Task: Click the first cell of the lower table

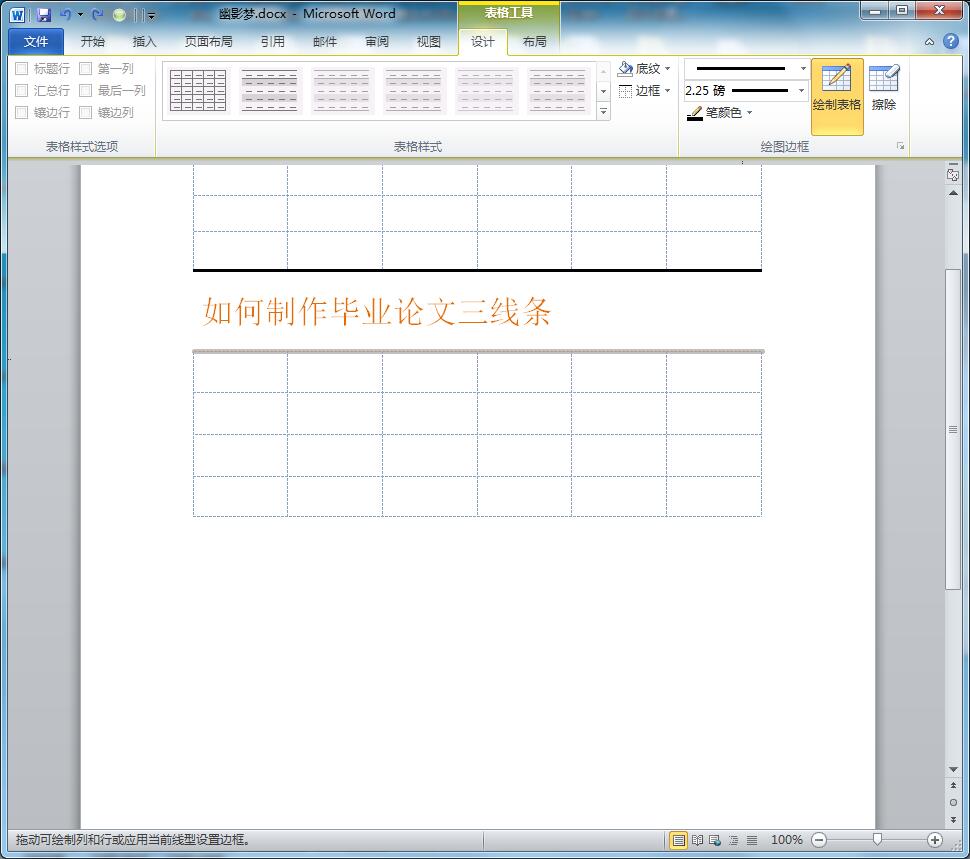Action: coord(241,373)
